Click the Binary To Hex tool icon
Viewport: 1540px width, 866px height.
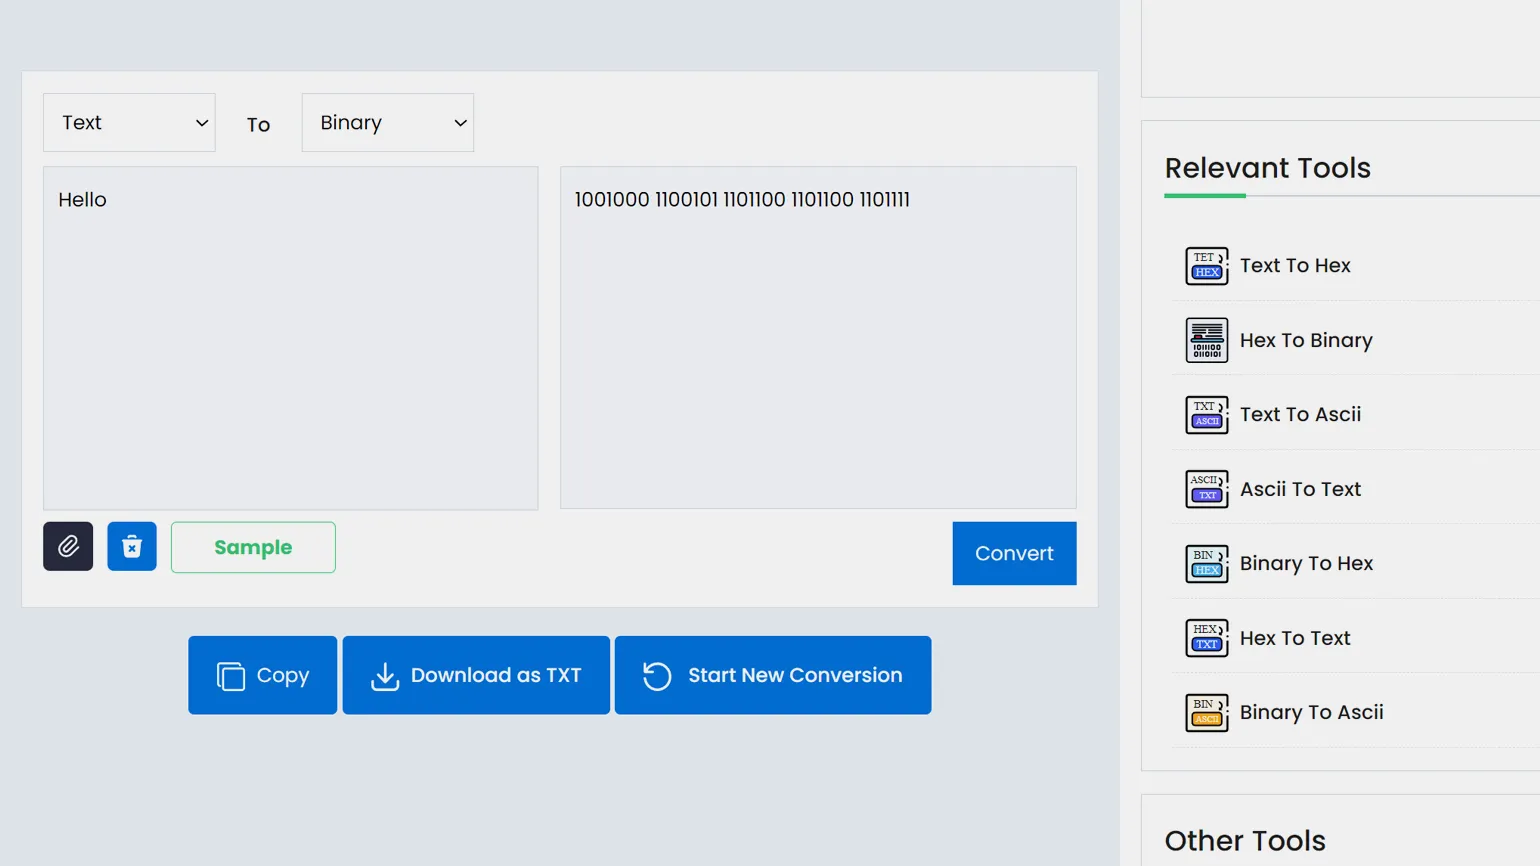coord(1206,564)
